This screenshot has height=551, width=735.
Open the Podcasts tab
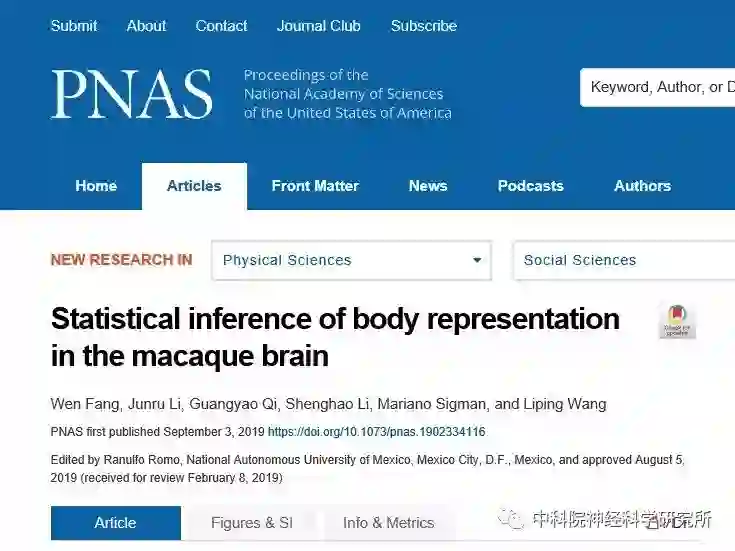(531, 186)
